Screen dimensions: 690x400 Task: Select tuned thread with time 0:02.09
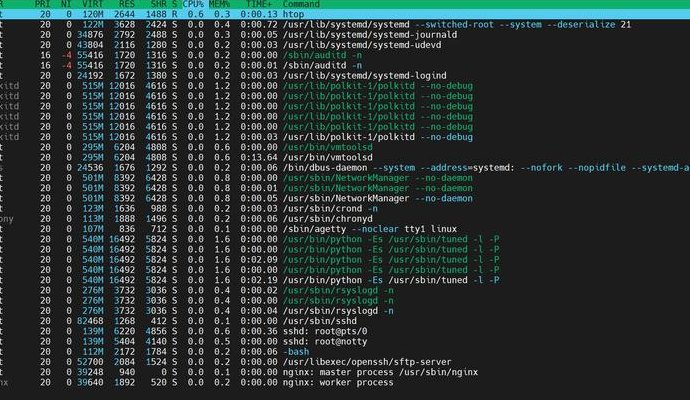pos(345,260)
